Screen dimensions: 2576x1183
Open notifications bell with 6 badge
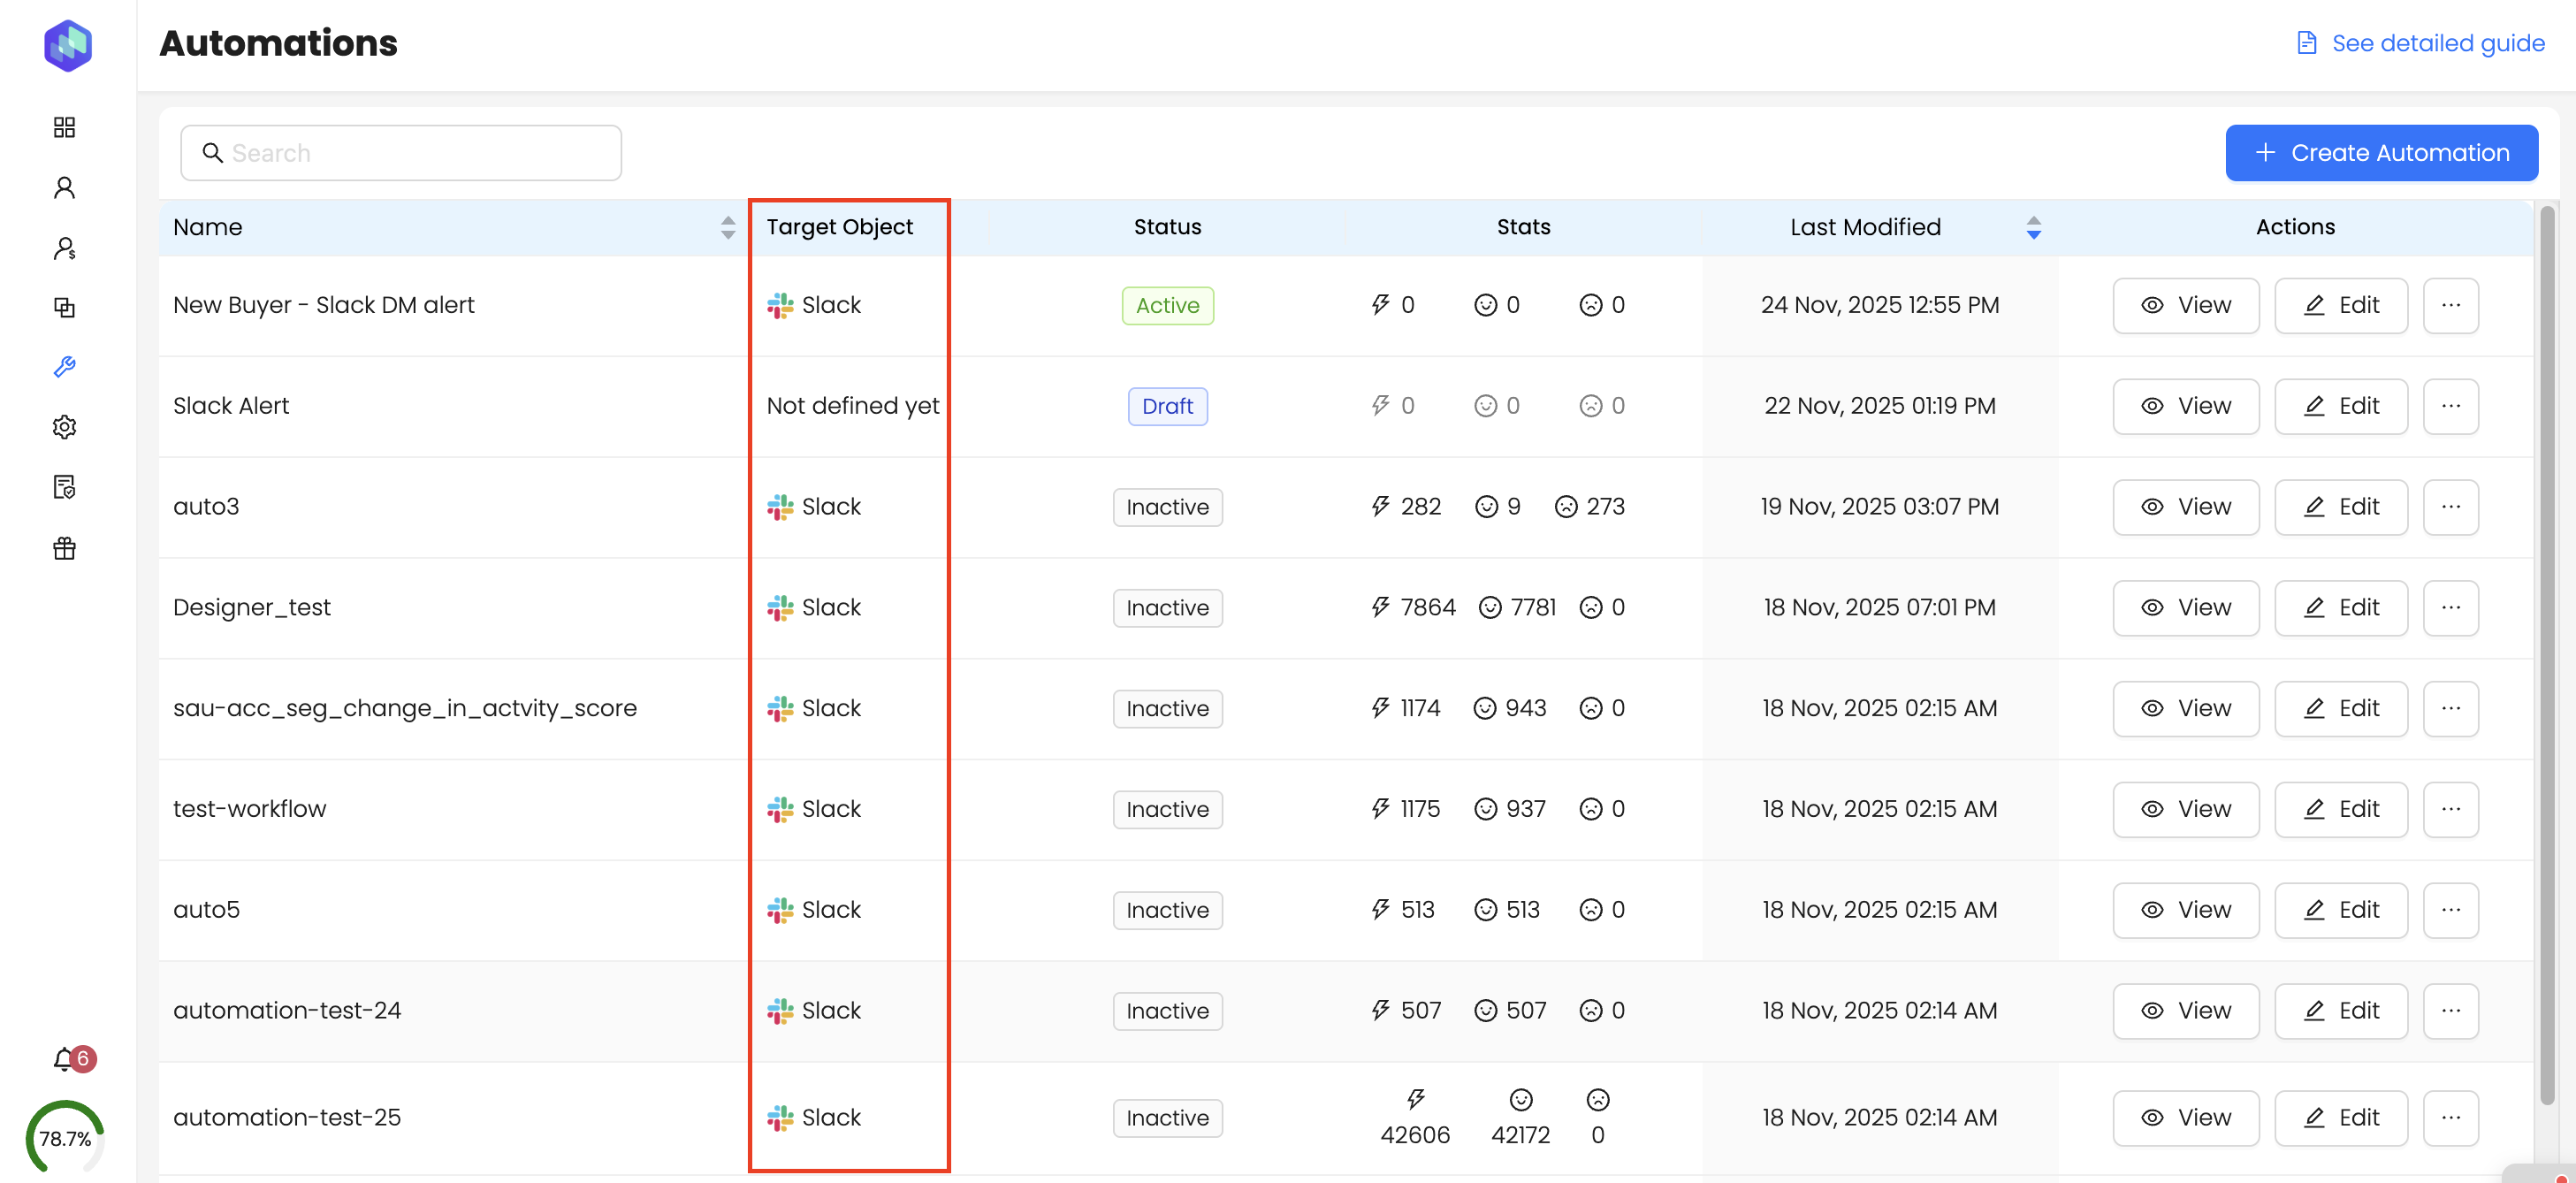click(x=64, y=1059)
